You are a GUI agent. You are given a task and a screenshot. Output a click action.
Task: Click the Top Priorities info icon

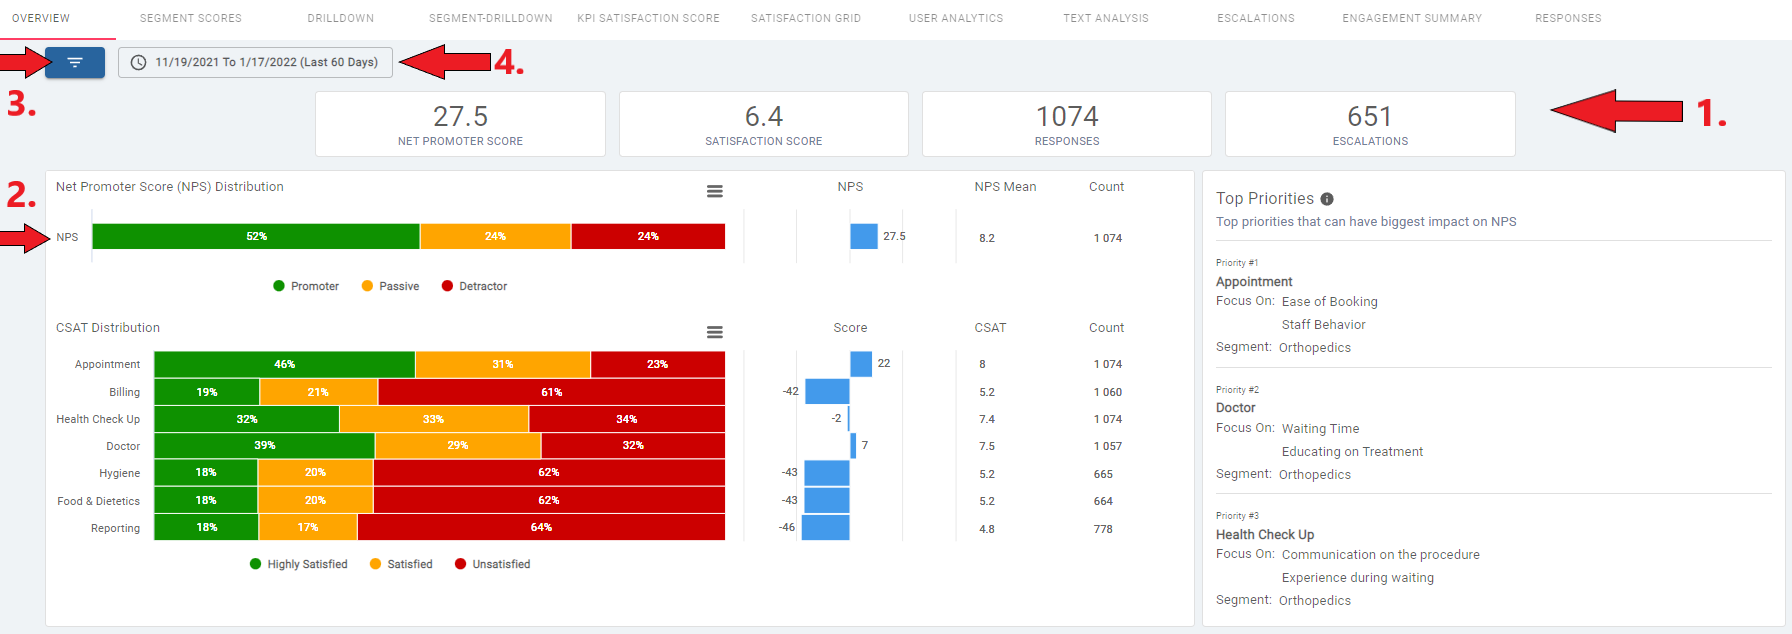coord(1327,199)
